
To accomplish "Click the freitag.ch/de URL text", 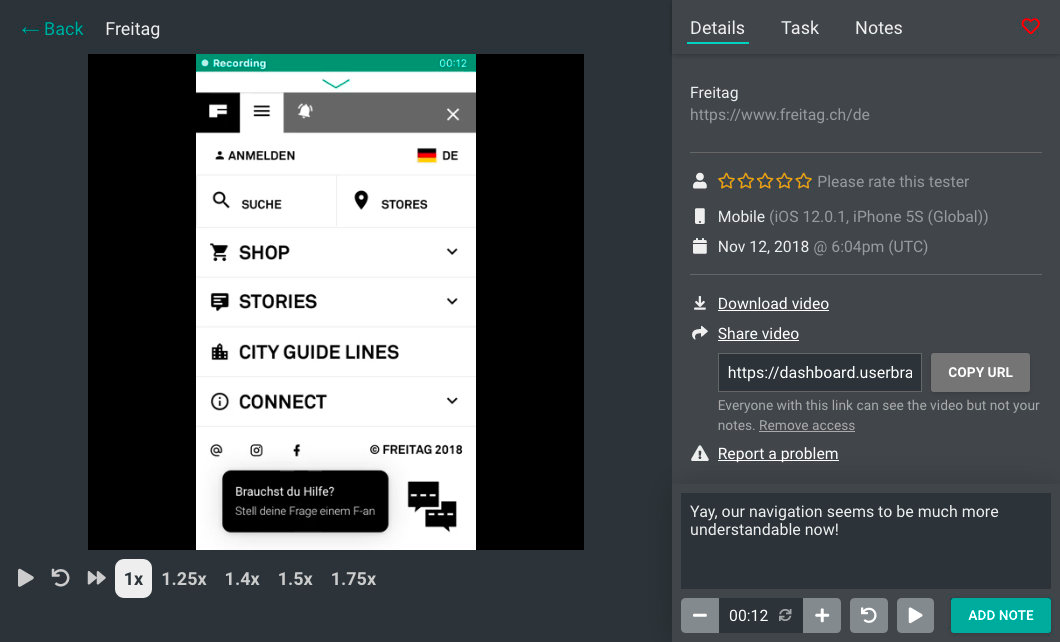I will pos(779,114).
